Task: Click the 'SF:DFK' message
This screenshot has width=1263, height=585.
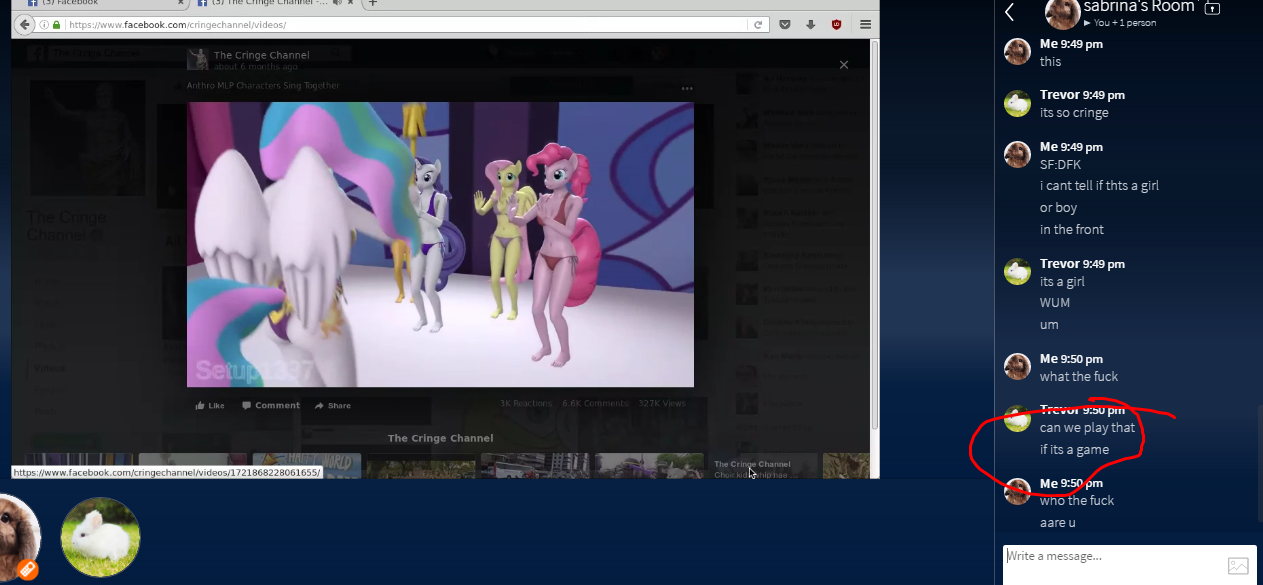Action: 1060,164
